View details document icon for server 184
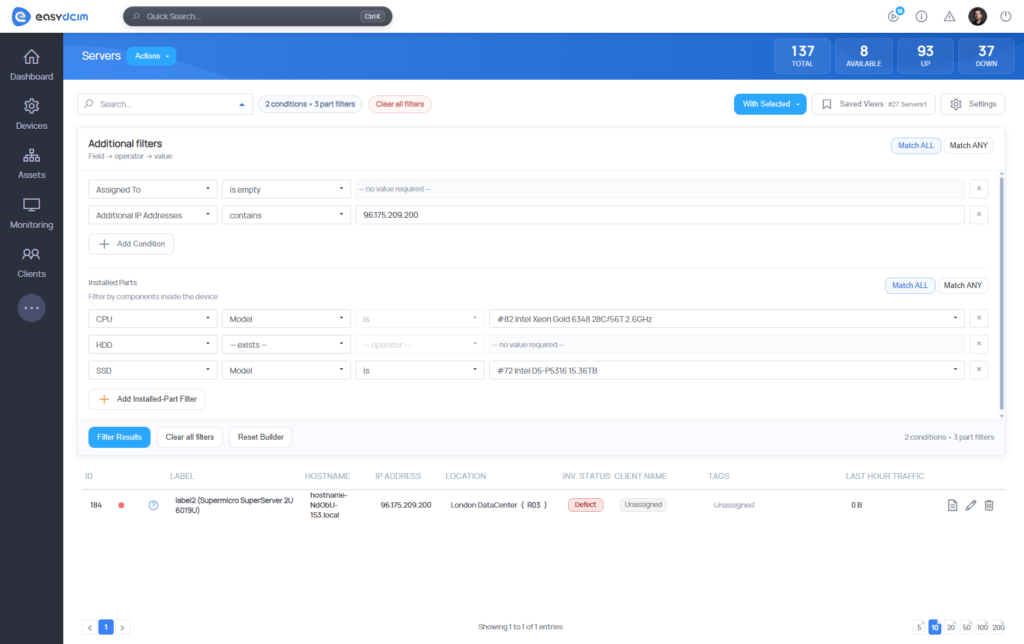 point(953,505)
